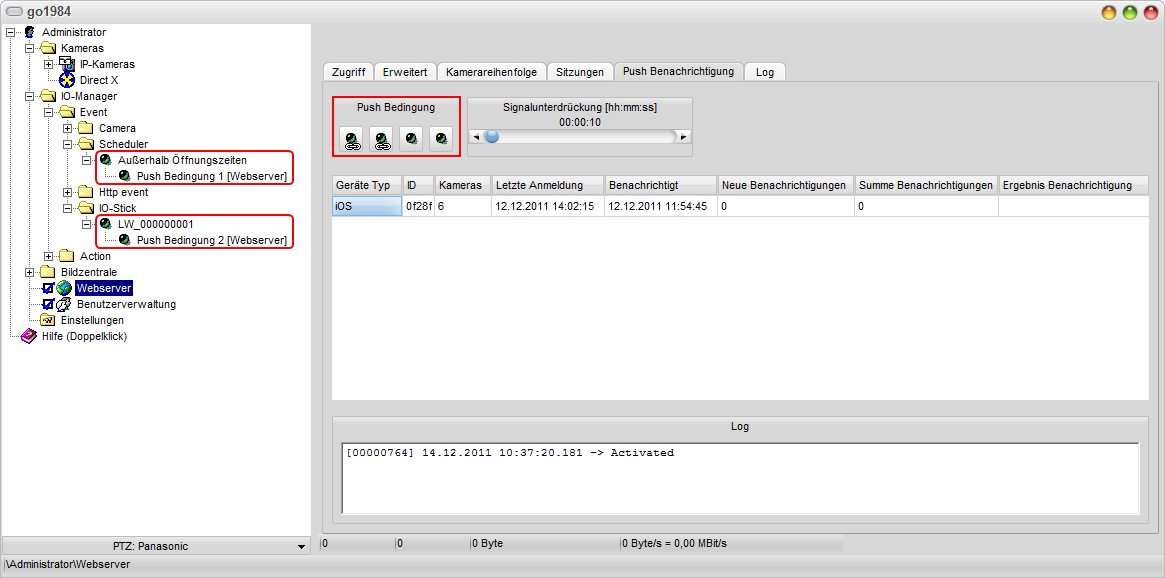
Task: Select the IP-Kameras camera icon
Action: pyautogui.click(x=67, y=64)
